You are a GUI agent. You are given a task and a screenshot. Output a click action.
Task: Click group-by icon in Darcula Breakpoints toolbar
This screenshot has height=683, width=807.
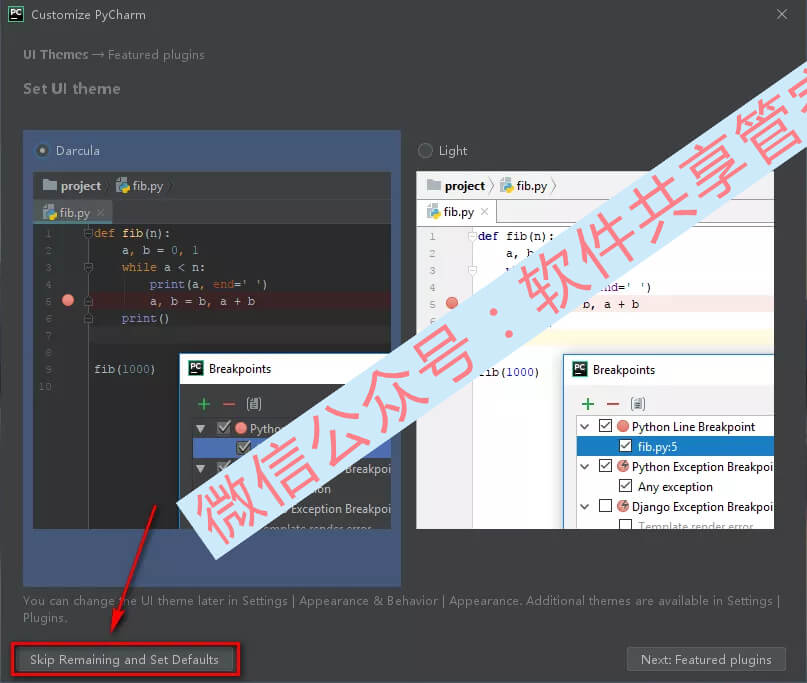point(254,404)
